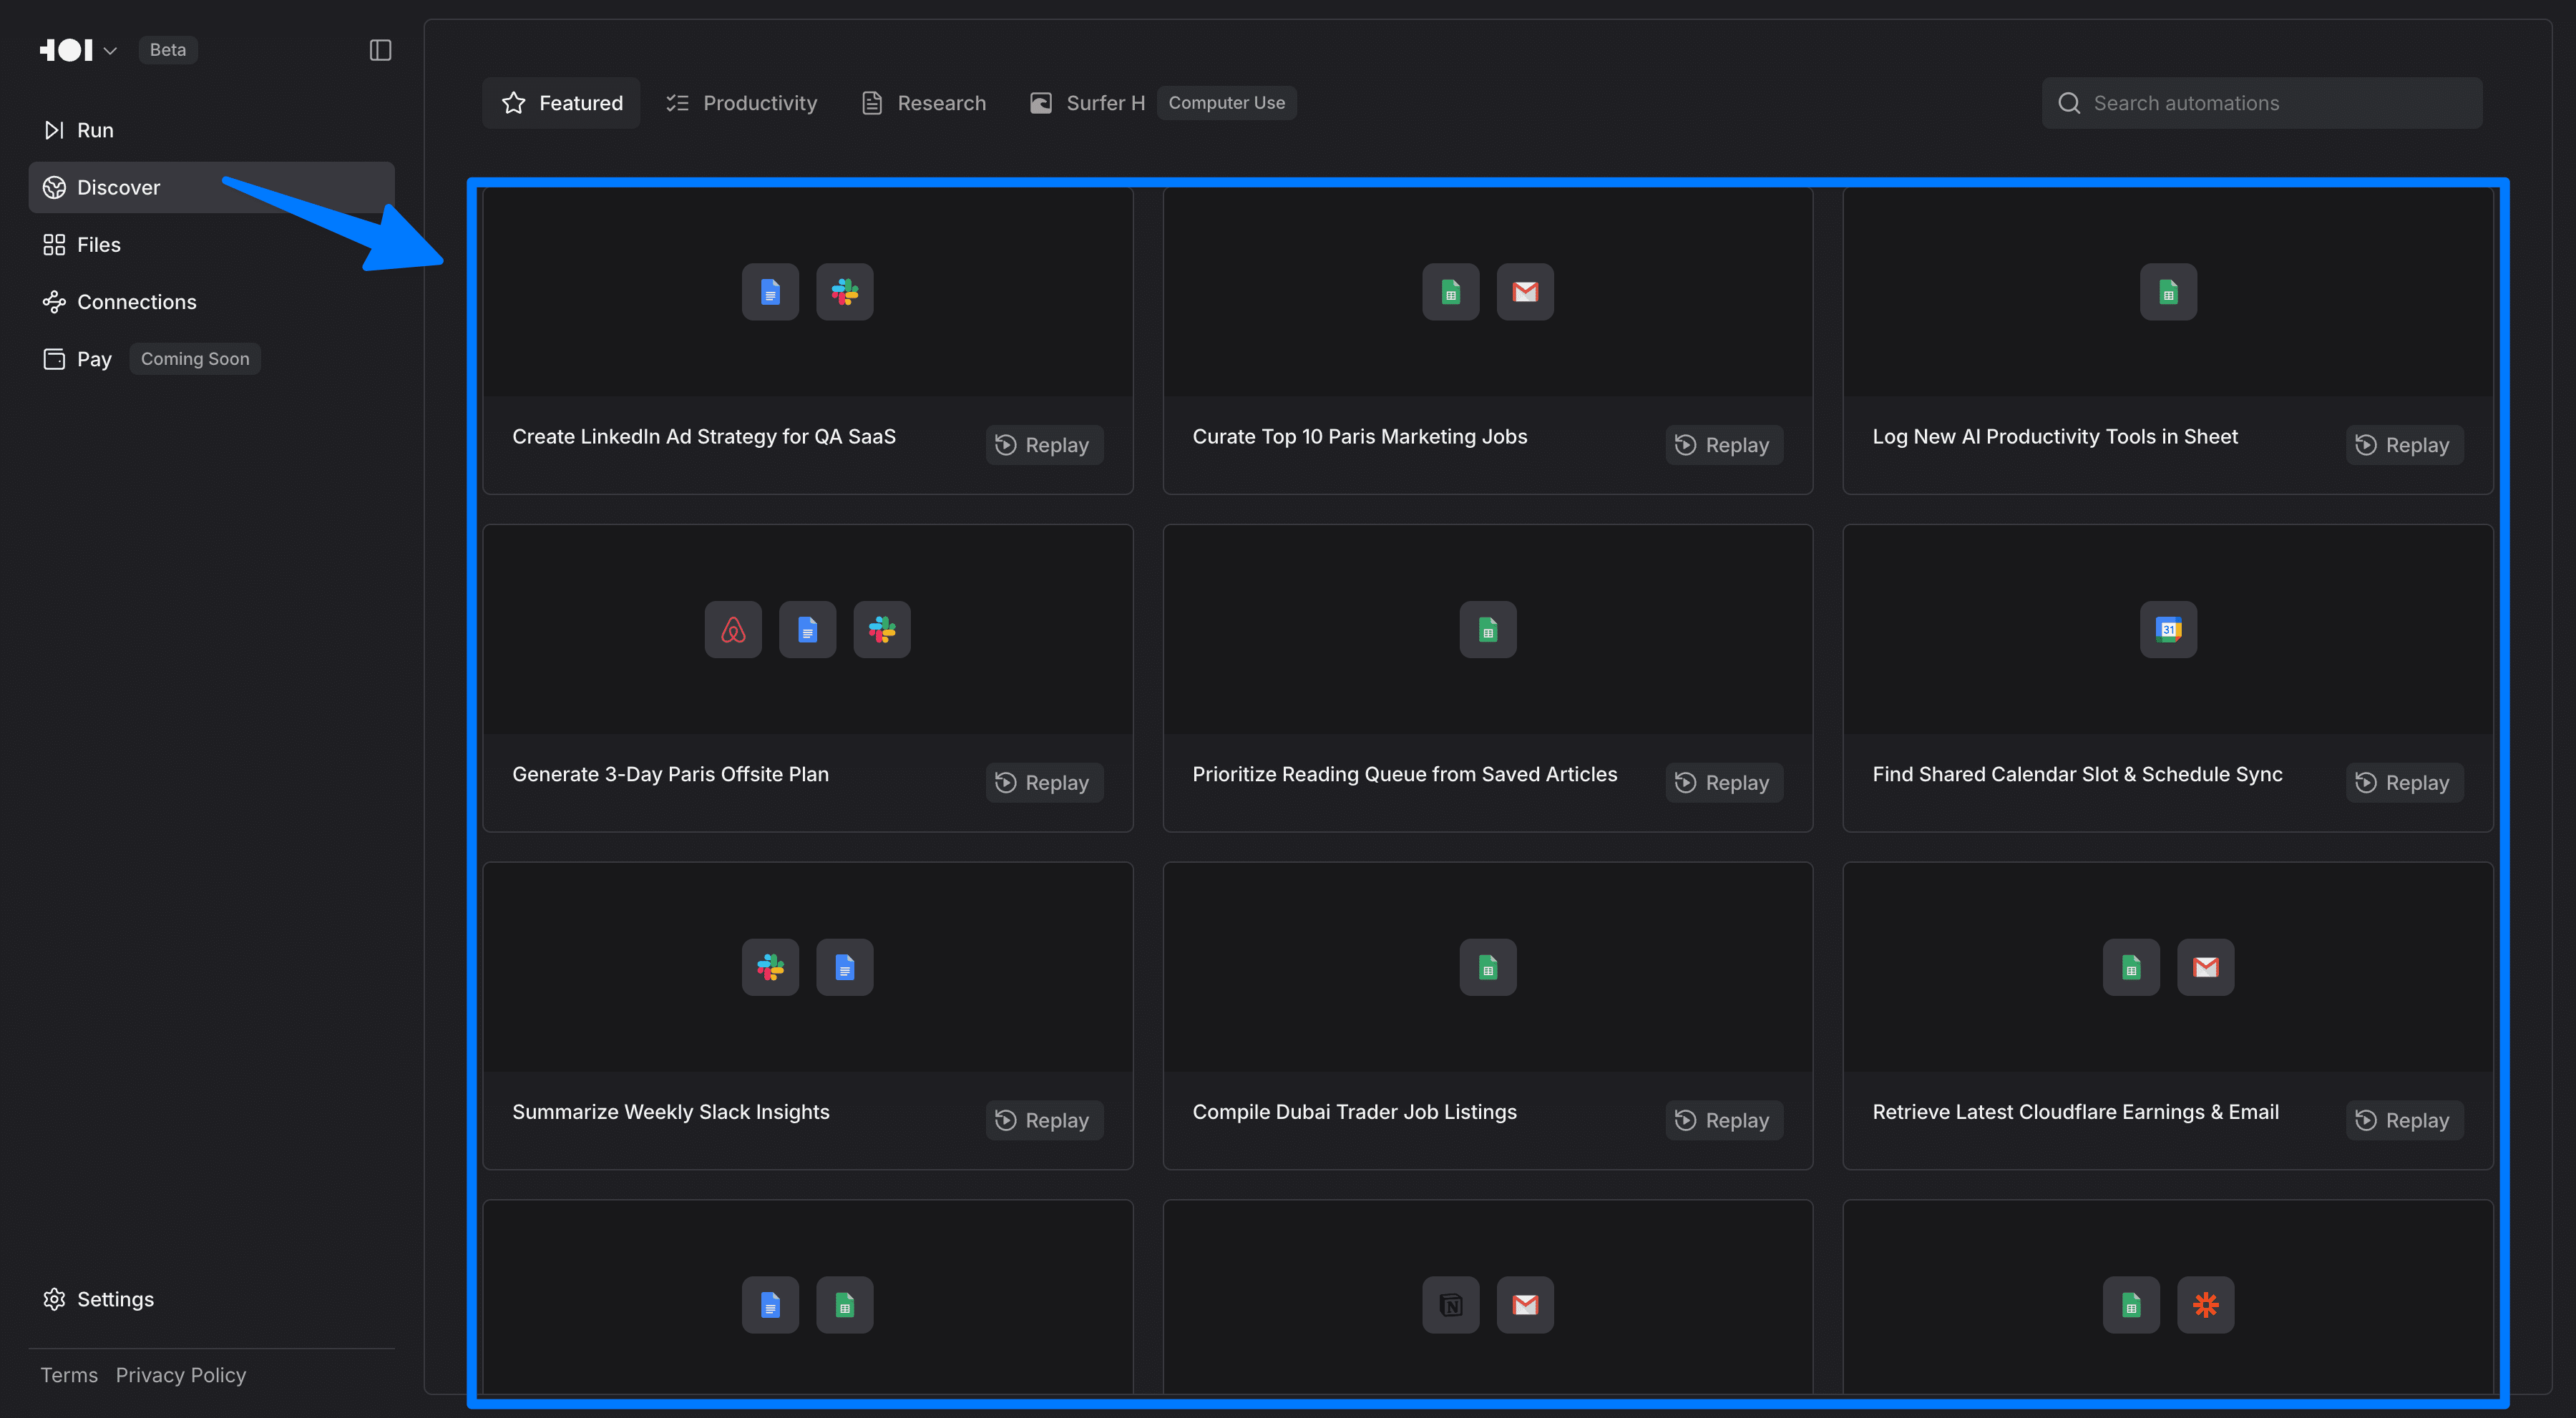
Task: Select the Surfer H tab
Action: click(1088, 103)
